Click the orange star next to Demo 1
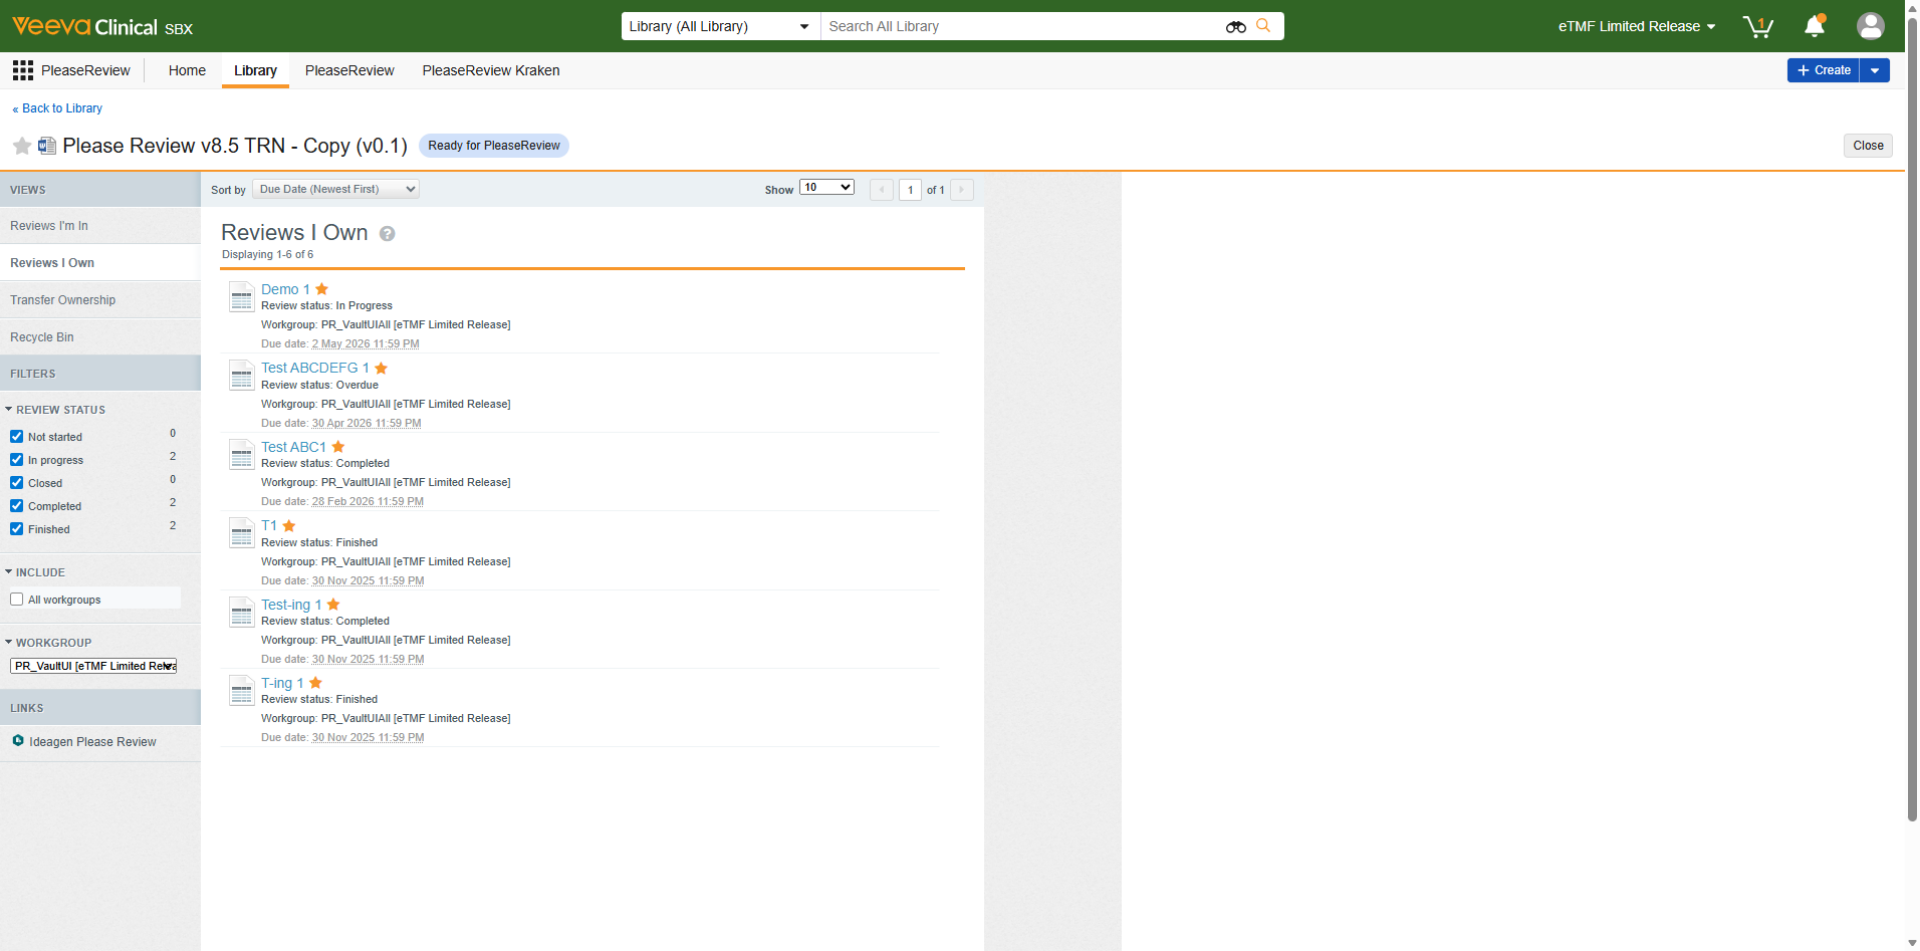This screenshot has width=1920, height=951. pyautogui.click(x=322, y=289)
